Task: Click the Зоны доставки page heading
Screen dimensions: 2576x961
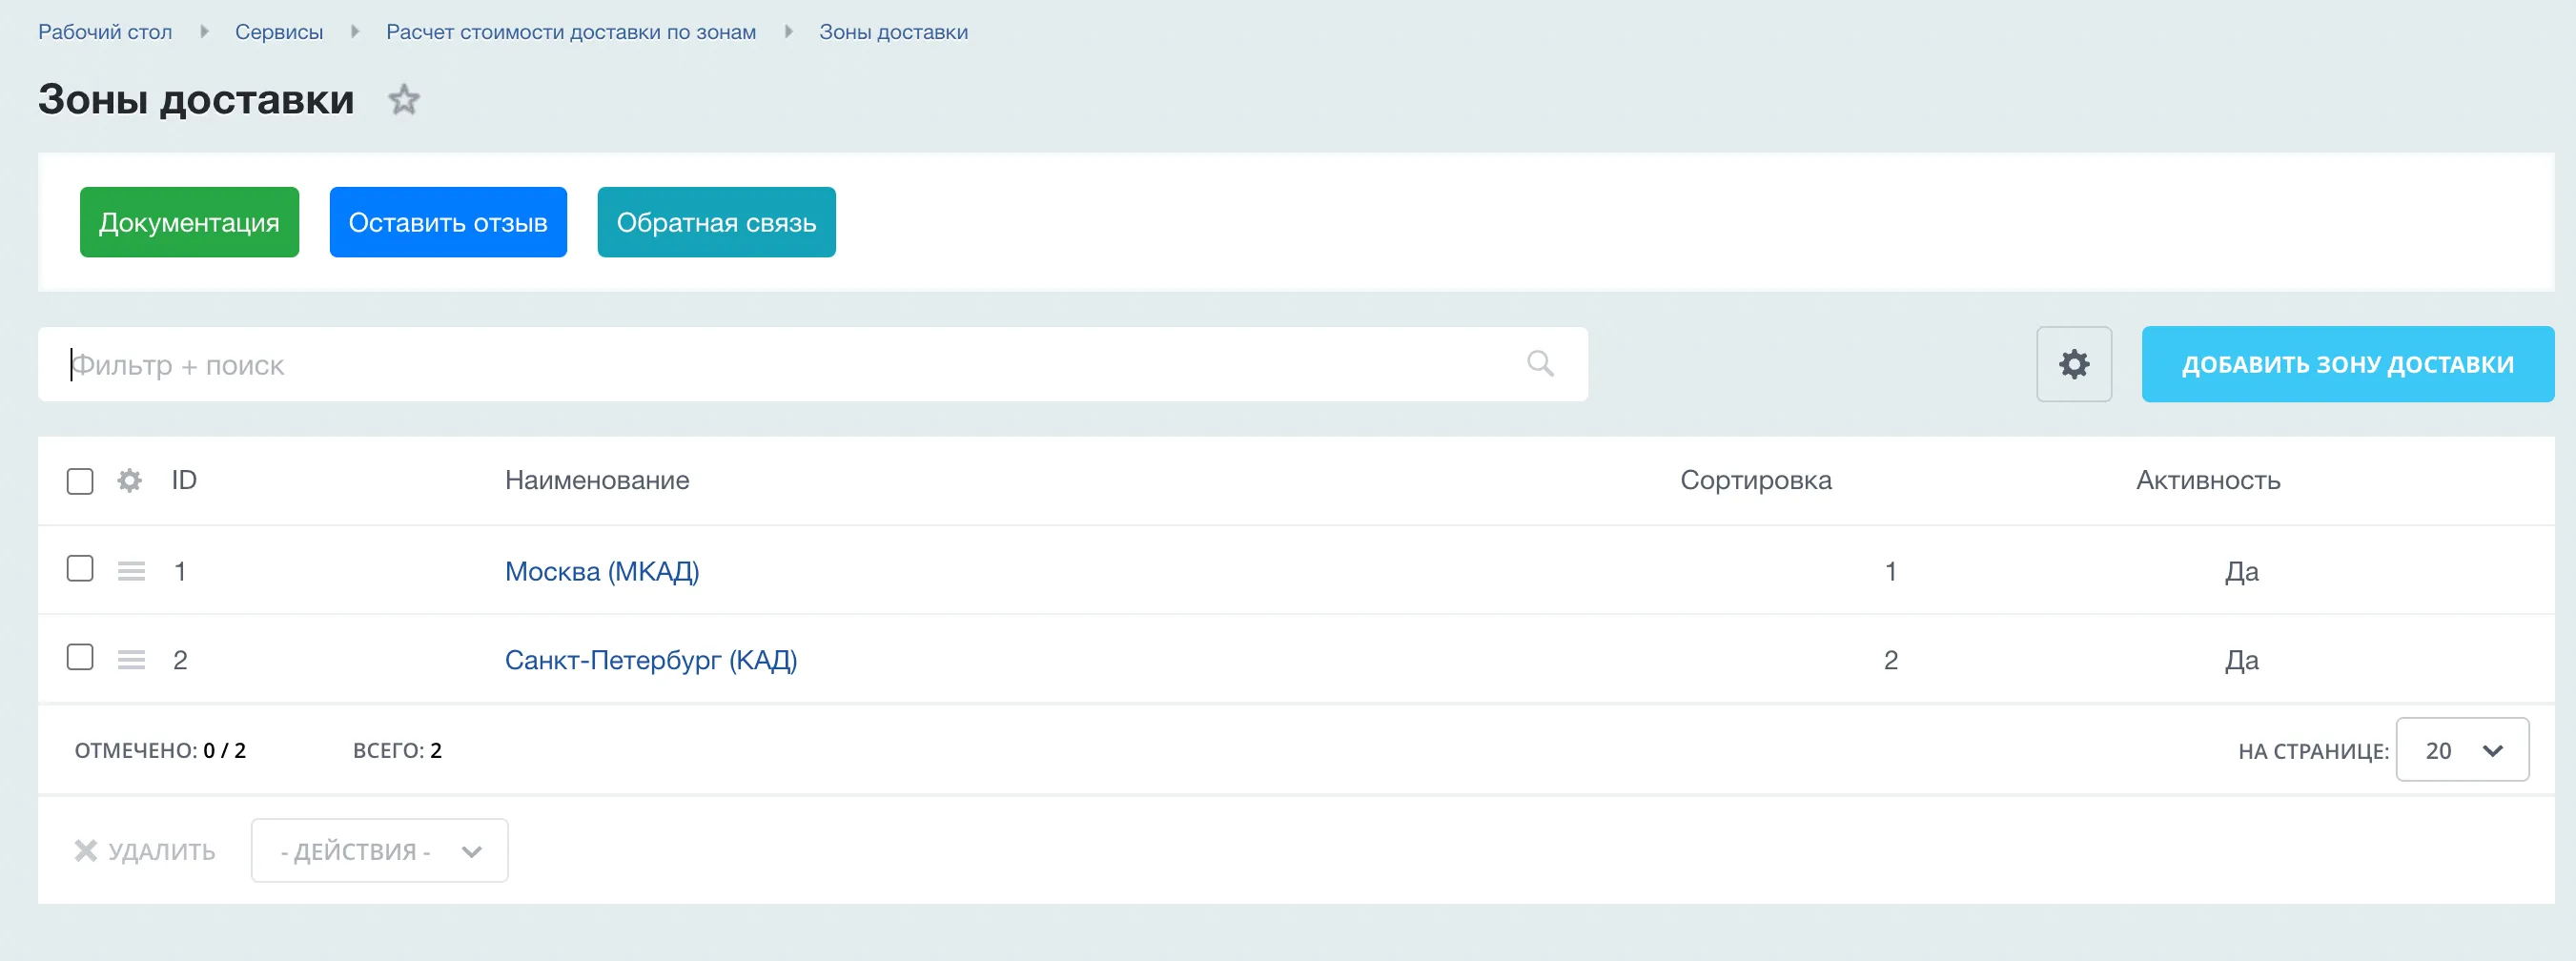Action: tap(196, 99)
